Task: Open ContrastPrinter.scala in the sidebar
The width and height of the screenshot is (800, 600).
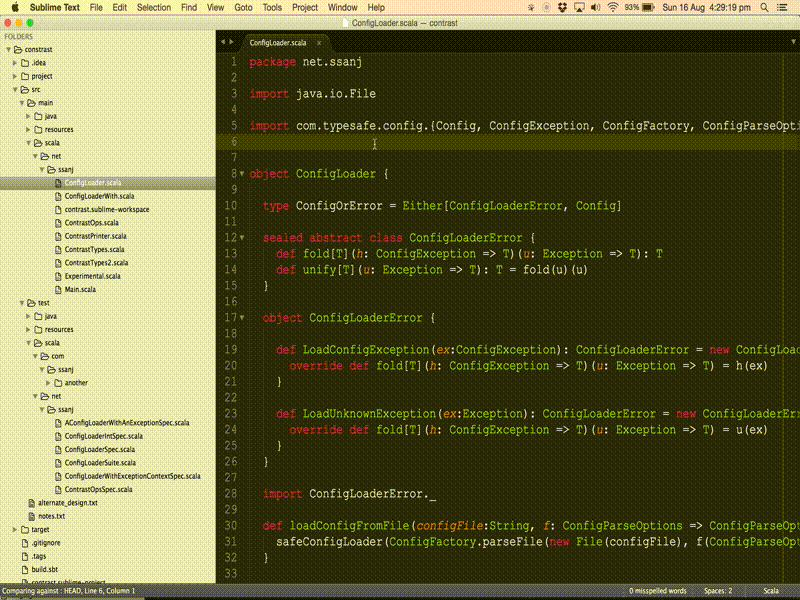Action: [x=95, y=236]
